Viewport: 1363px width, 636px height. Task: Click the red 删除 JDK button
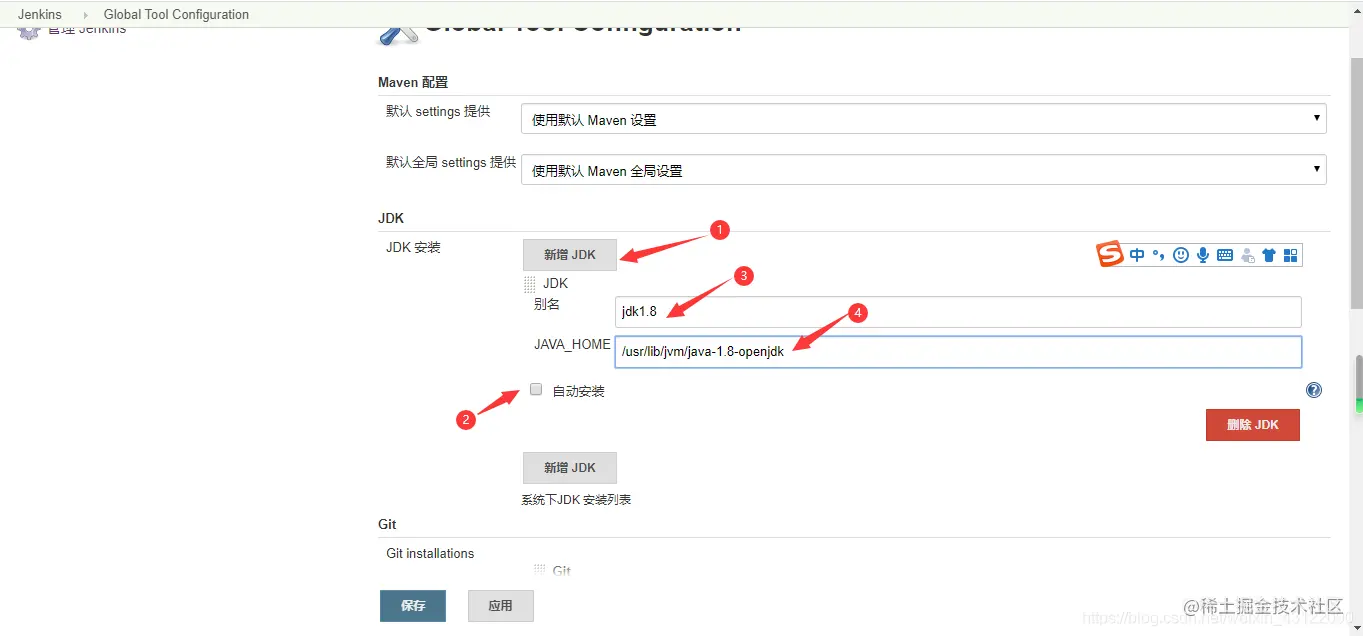tap(1252, 424)
